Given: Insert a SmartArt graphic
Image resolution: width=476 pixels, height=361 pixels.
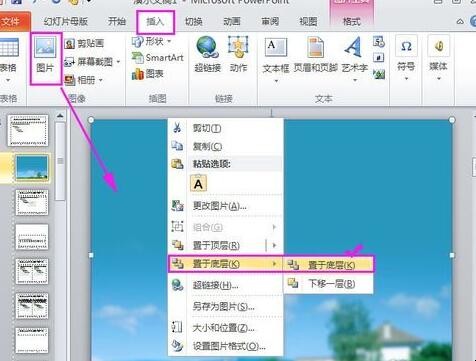Looking at the screenshot, I should [158, 58].
